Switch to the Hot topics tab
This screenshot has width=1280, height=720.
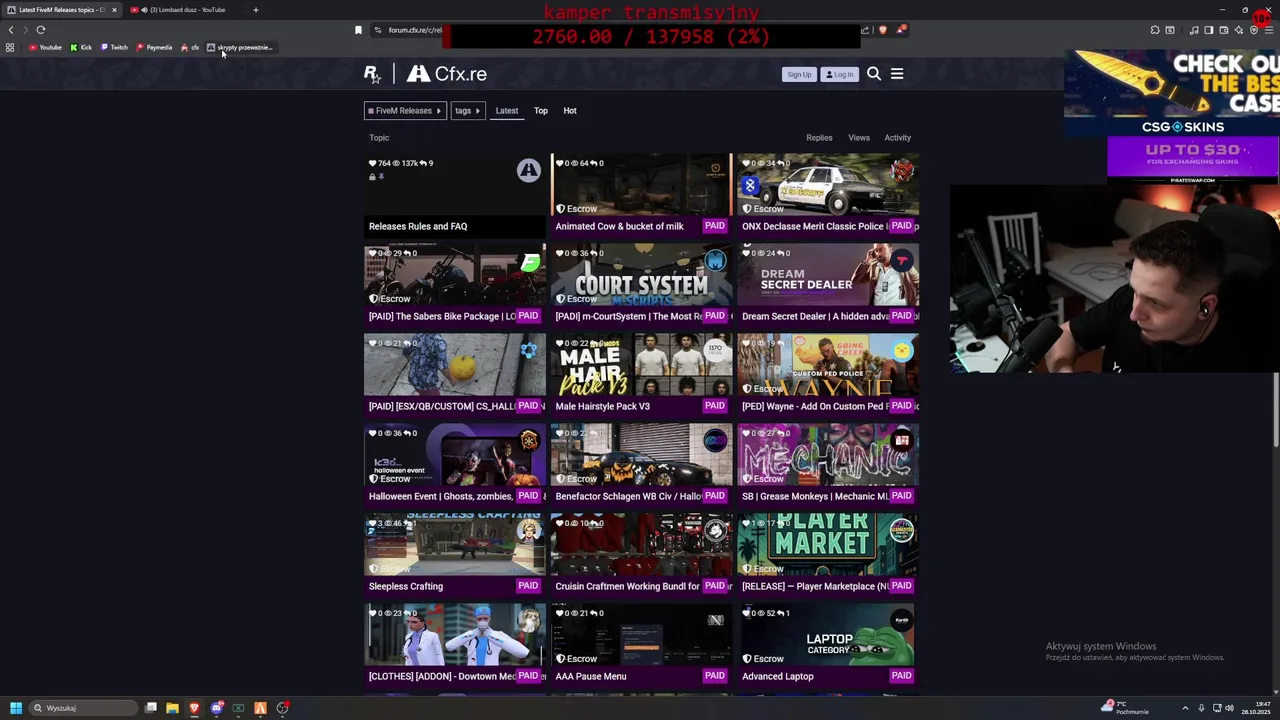[x=570, y=111]
